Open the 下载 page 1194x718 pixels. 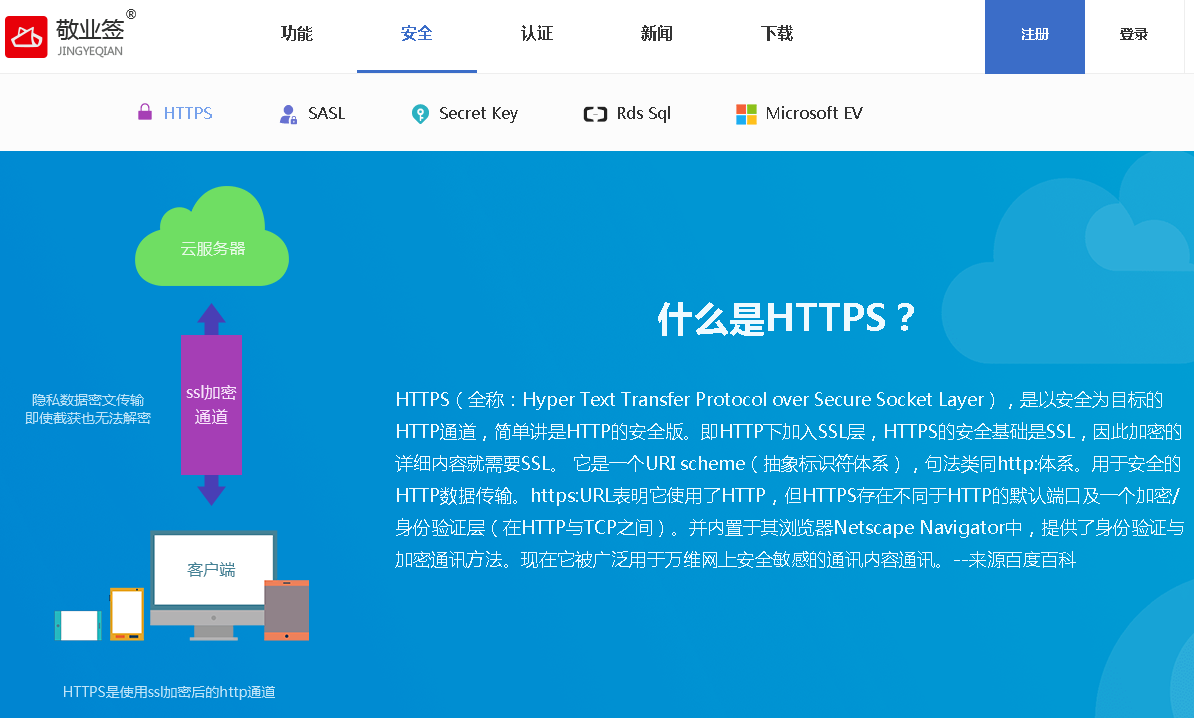[777, 34]
